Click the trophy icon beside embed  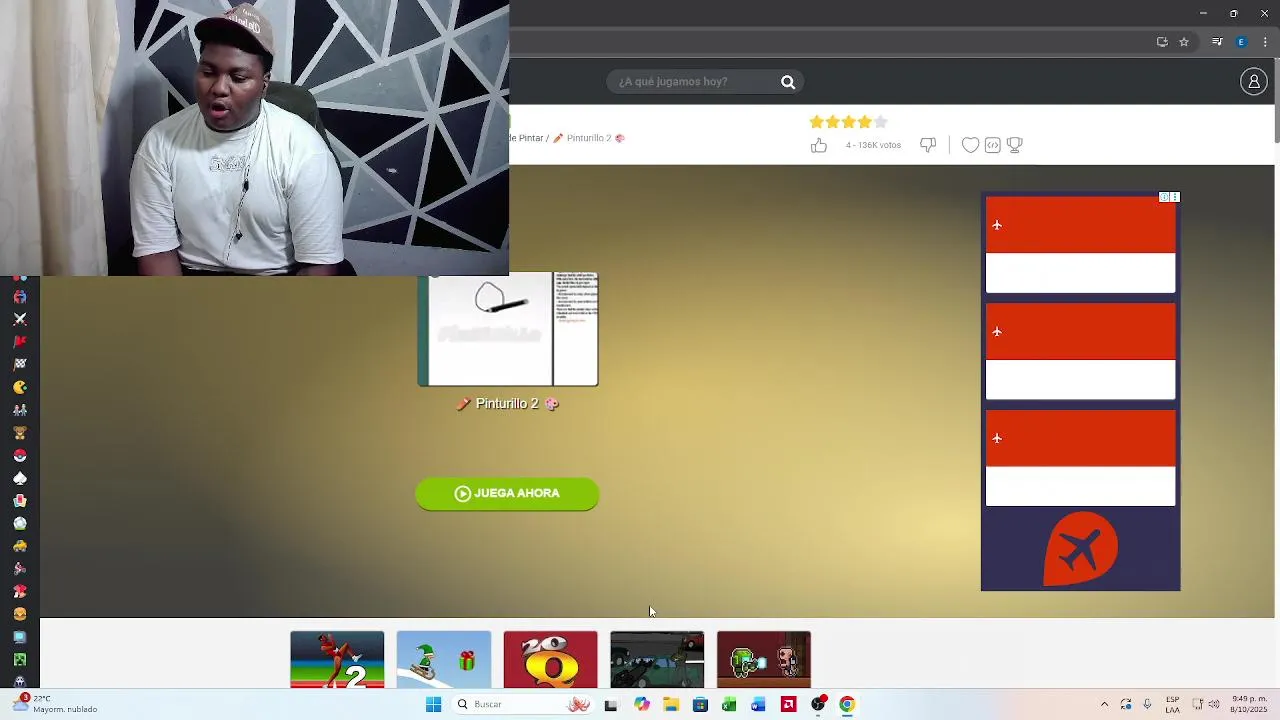tap(1015, 145)
